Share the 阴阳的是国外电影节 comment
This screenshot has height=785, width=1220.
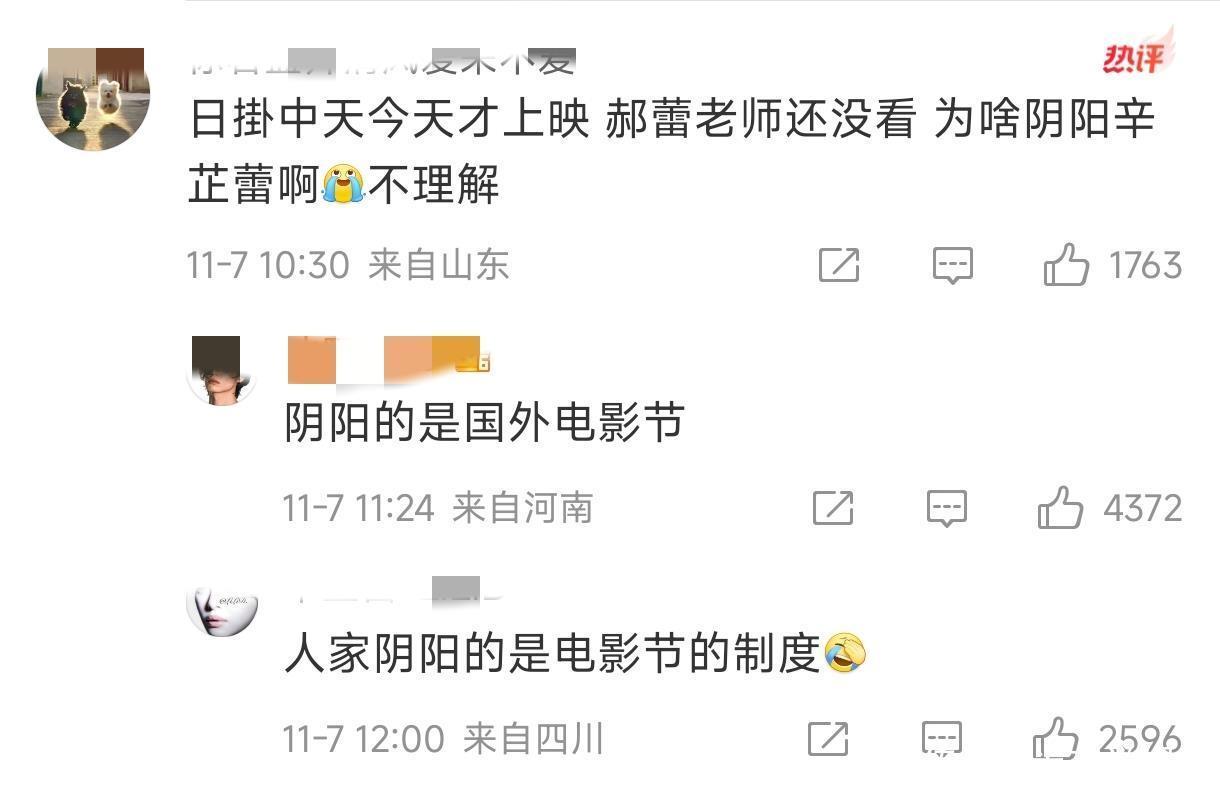click(832, 508)
